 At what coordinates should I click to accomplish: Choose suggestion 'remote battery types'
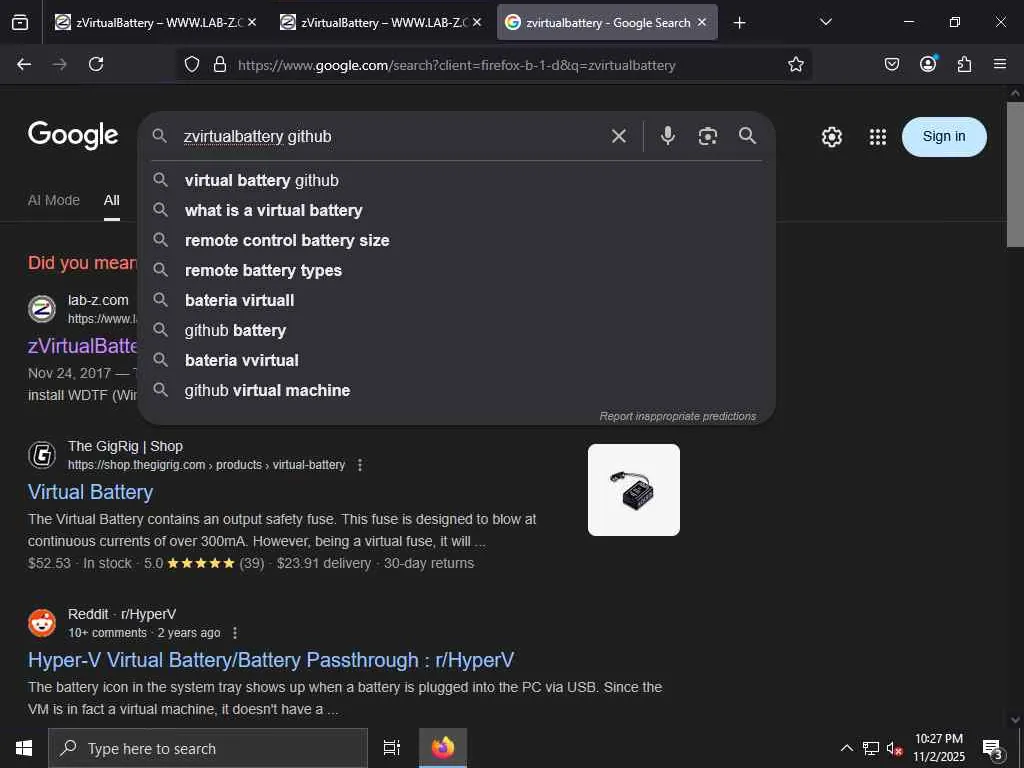[x=457, y=270]
